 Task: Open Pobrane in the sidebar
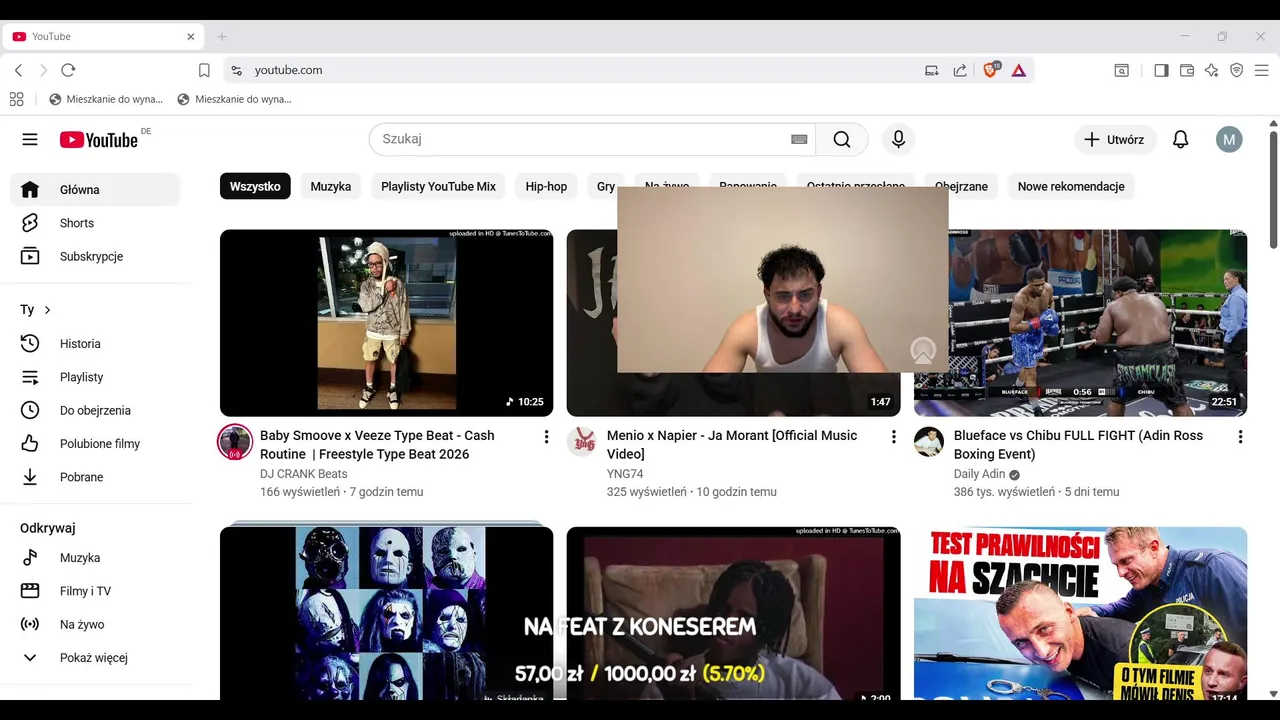tap(95, 477)
